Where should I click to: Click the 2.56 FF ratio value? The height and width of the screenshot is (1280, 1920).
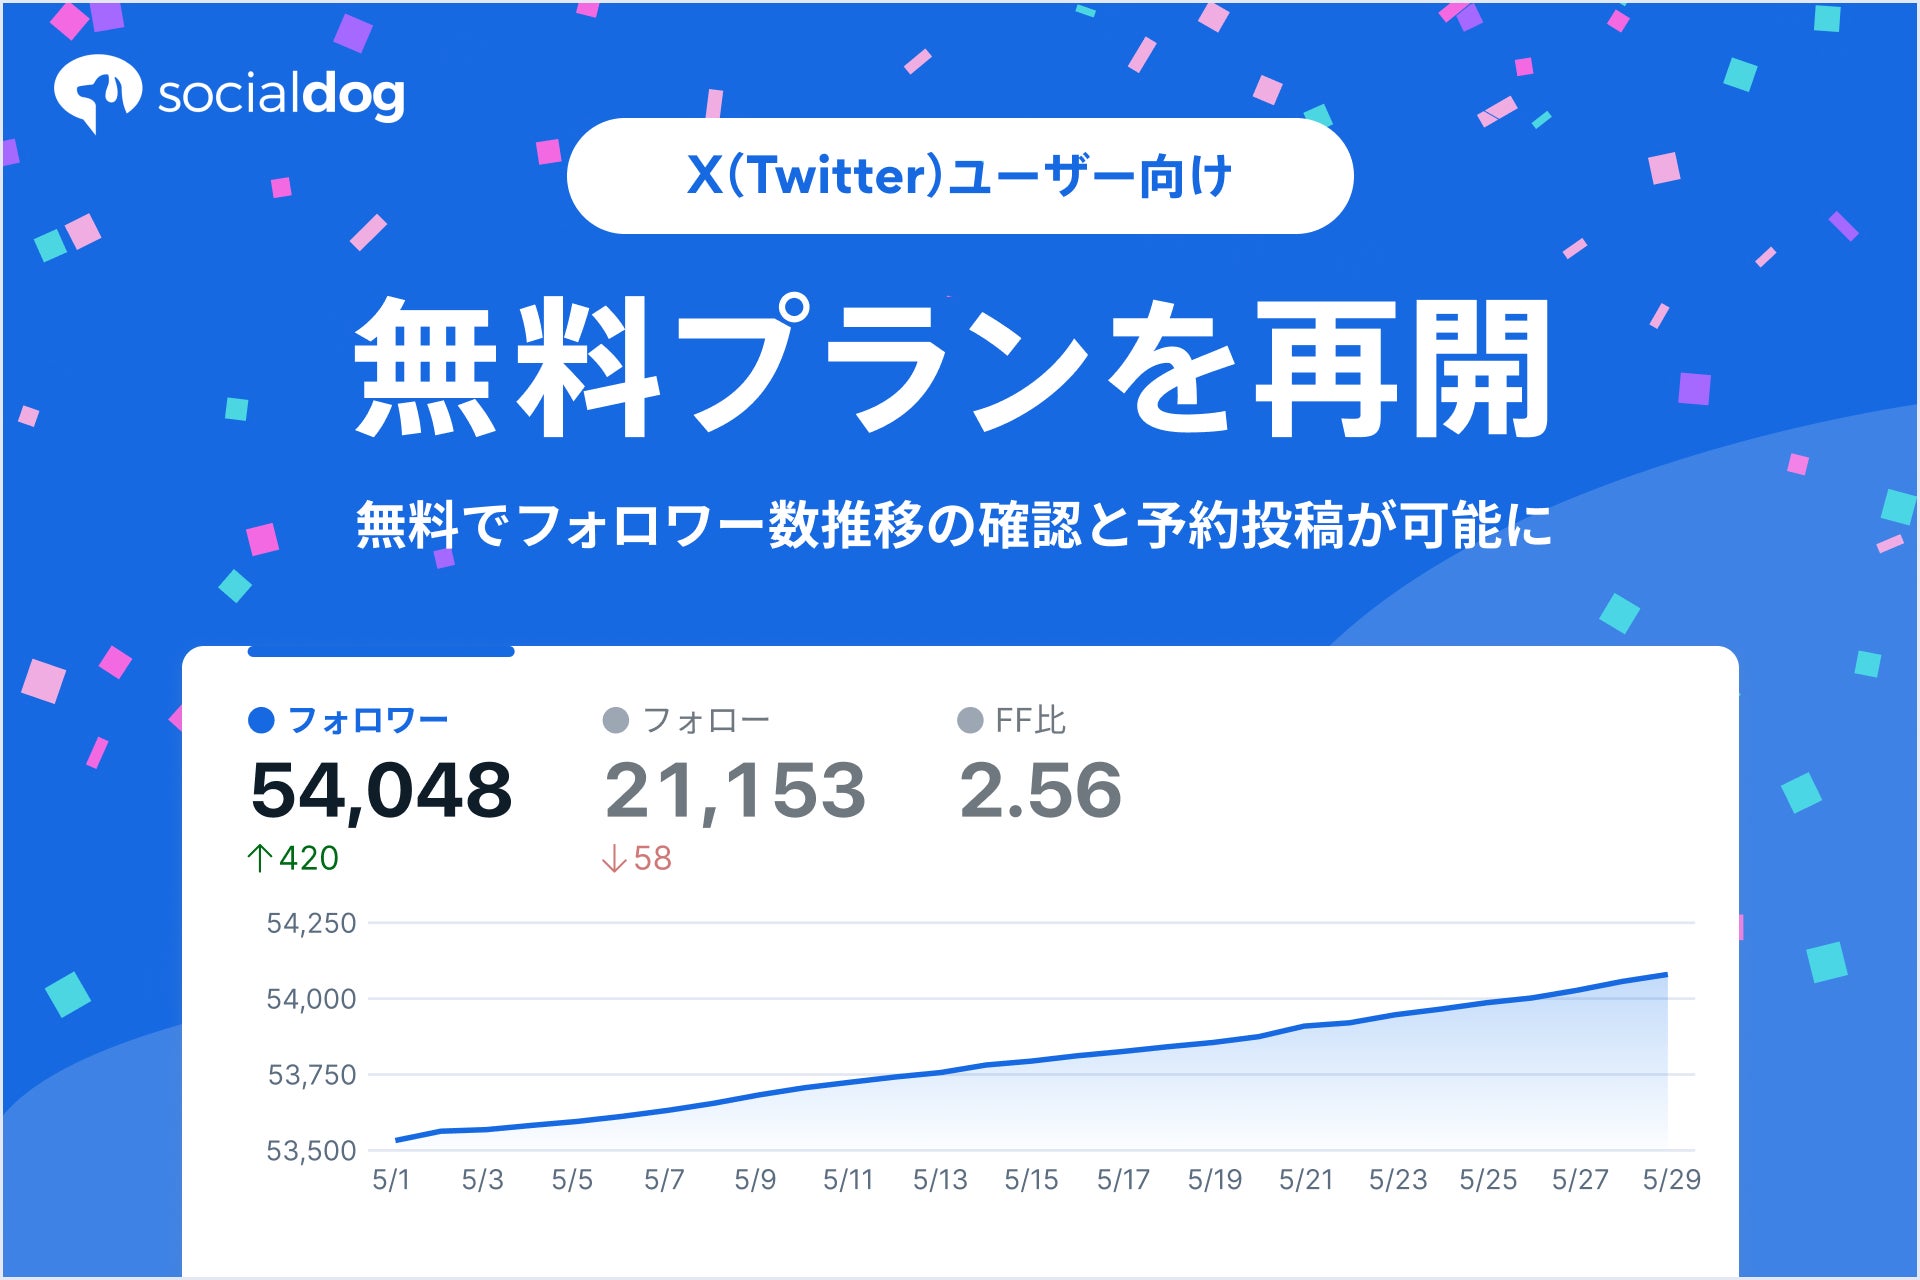tap(1040, 790)
